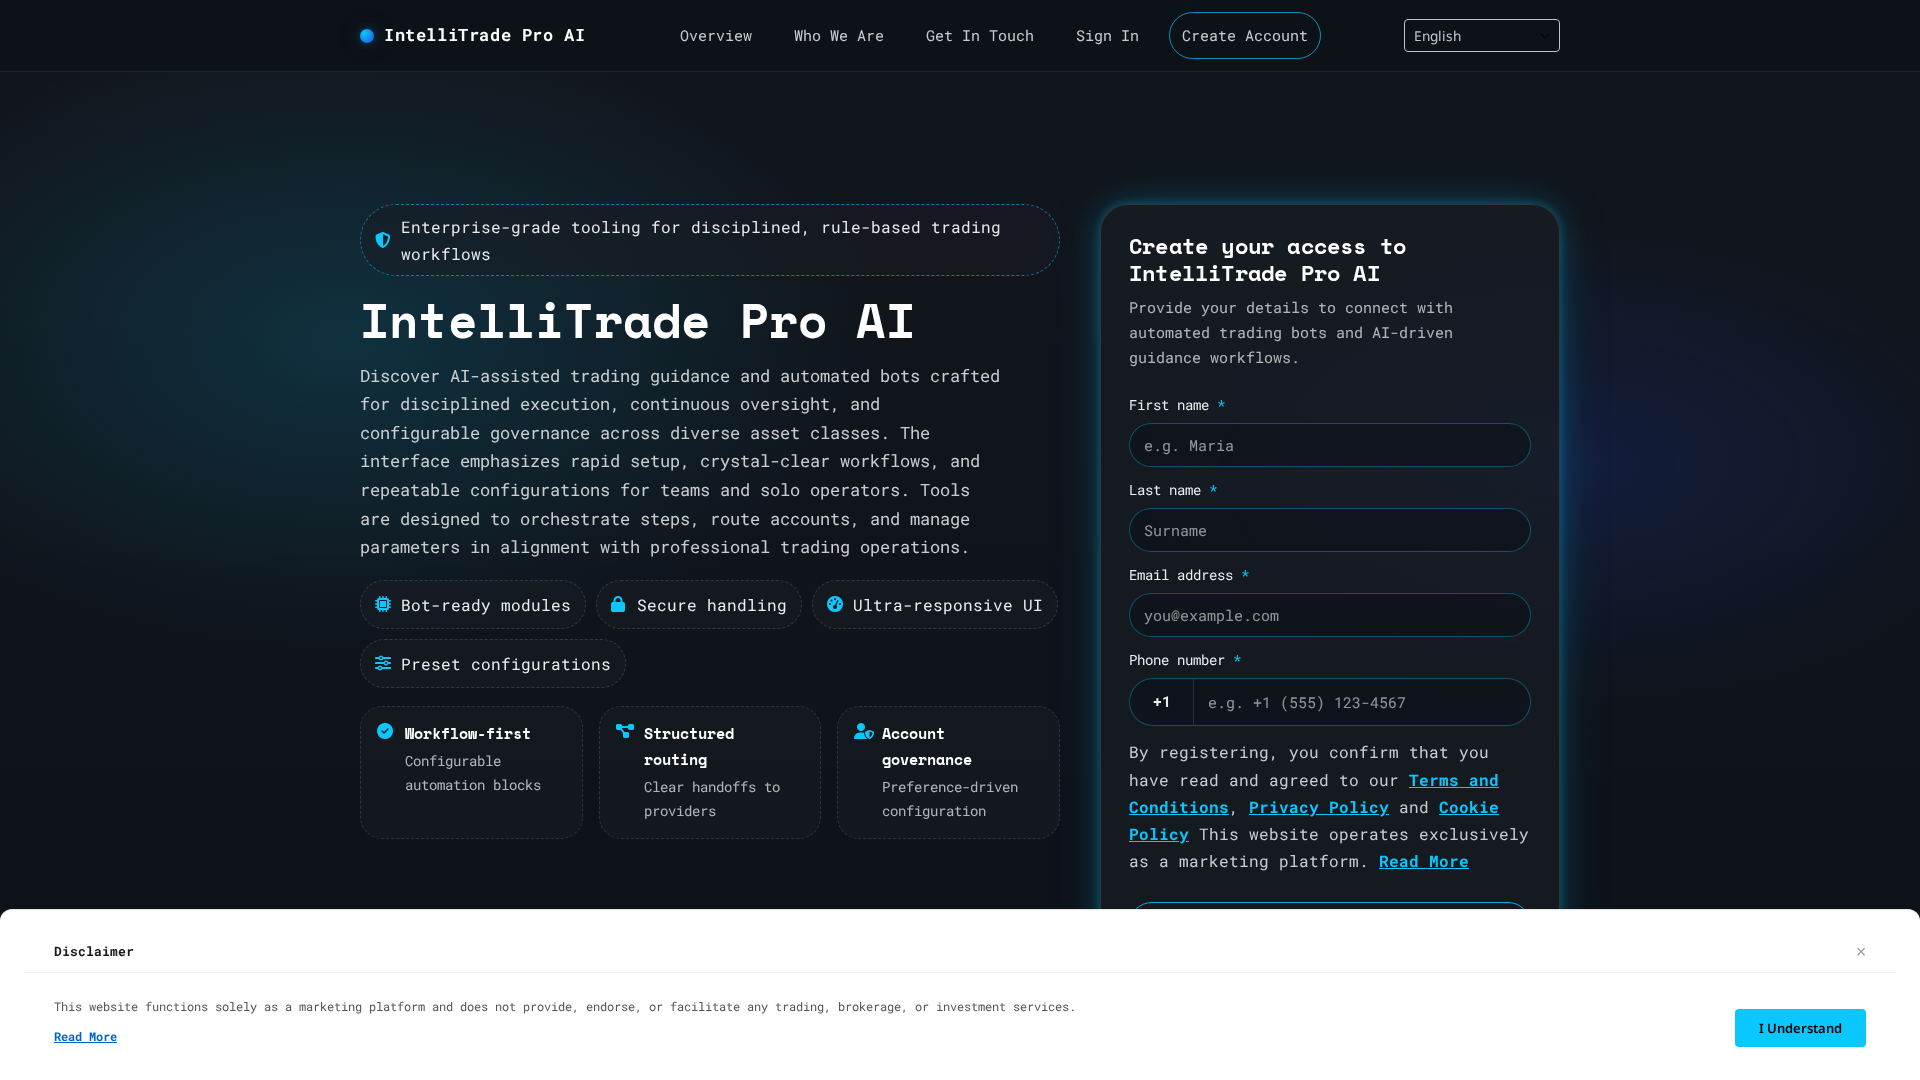Navigate to the Who We Are section
This screenshot has height=1080, width=1920.
pyautogui.click(x=839, y=35)
